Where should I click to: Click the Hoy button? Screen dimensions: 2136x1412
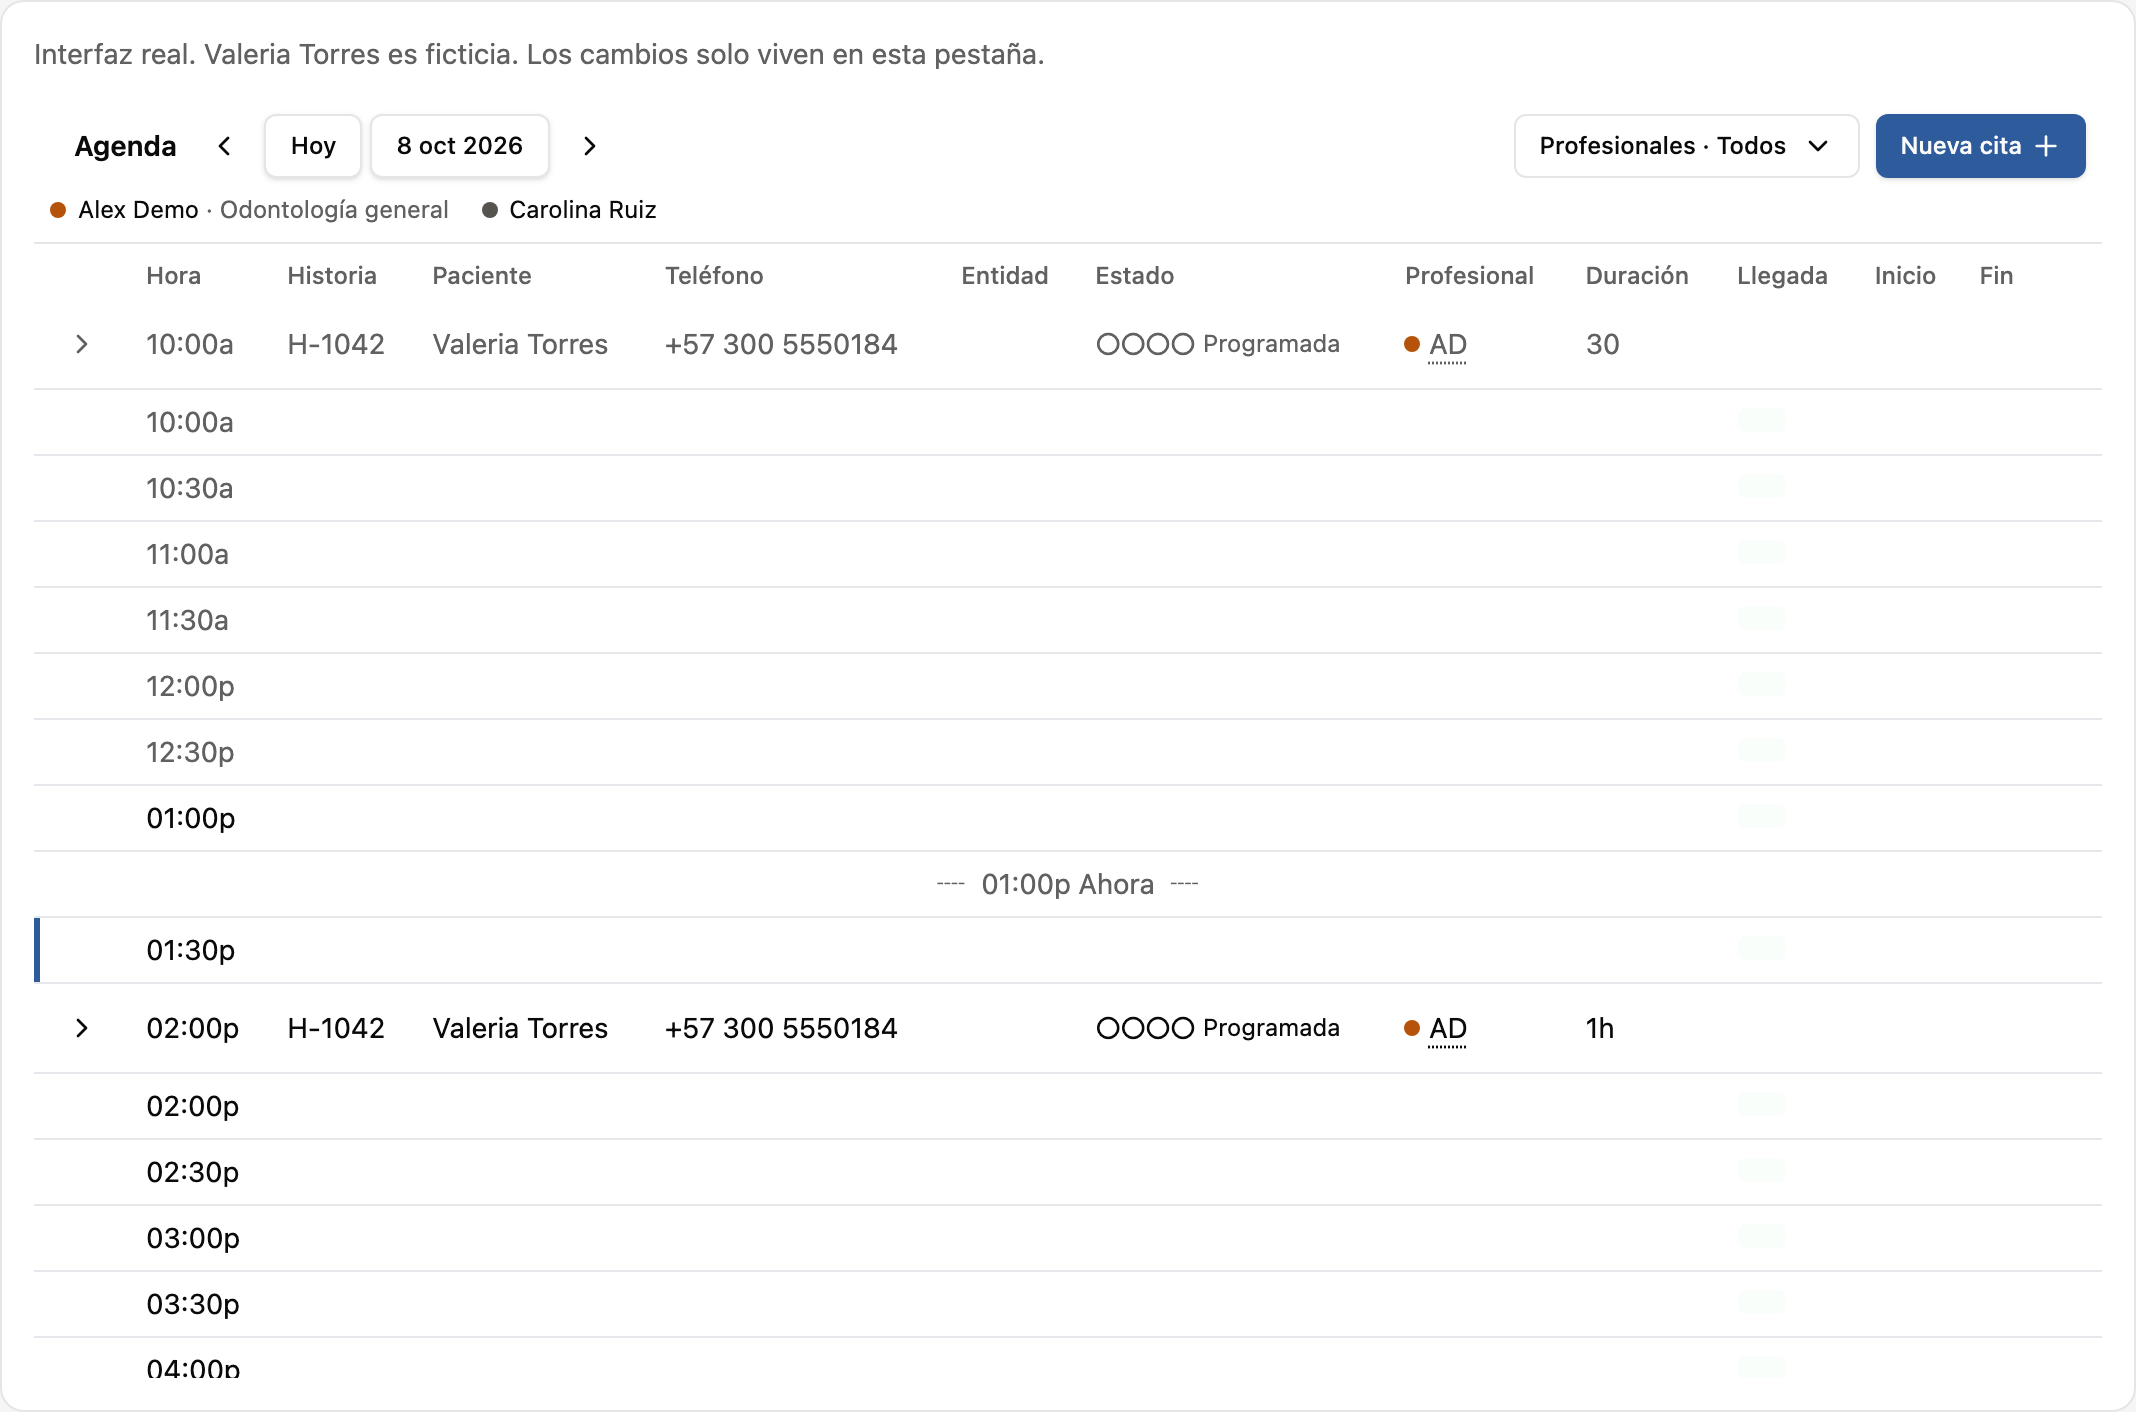pos(313,146)
